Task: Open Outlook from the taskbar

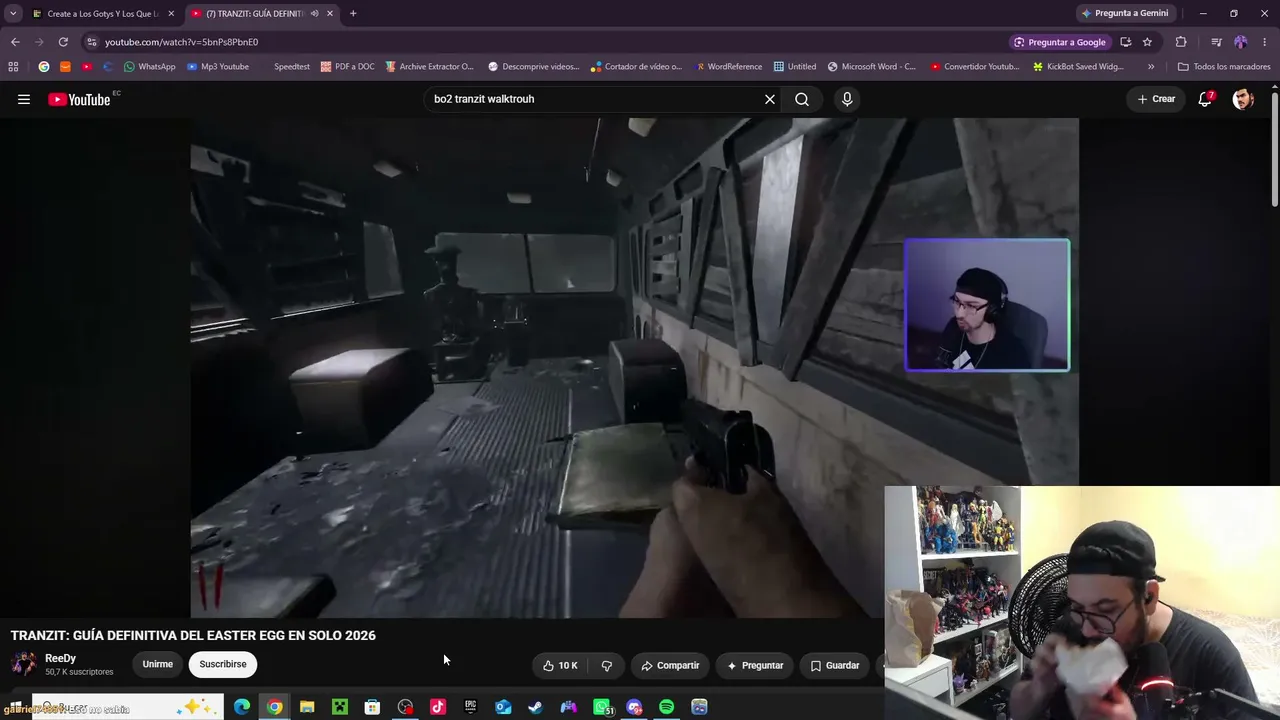Action: (503, 707)
